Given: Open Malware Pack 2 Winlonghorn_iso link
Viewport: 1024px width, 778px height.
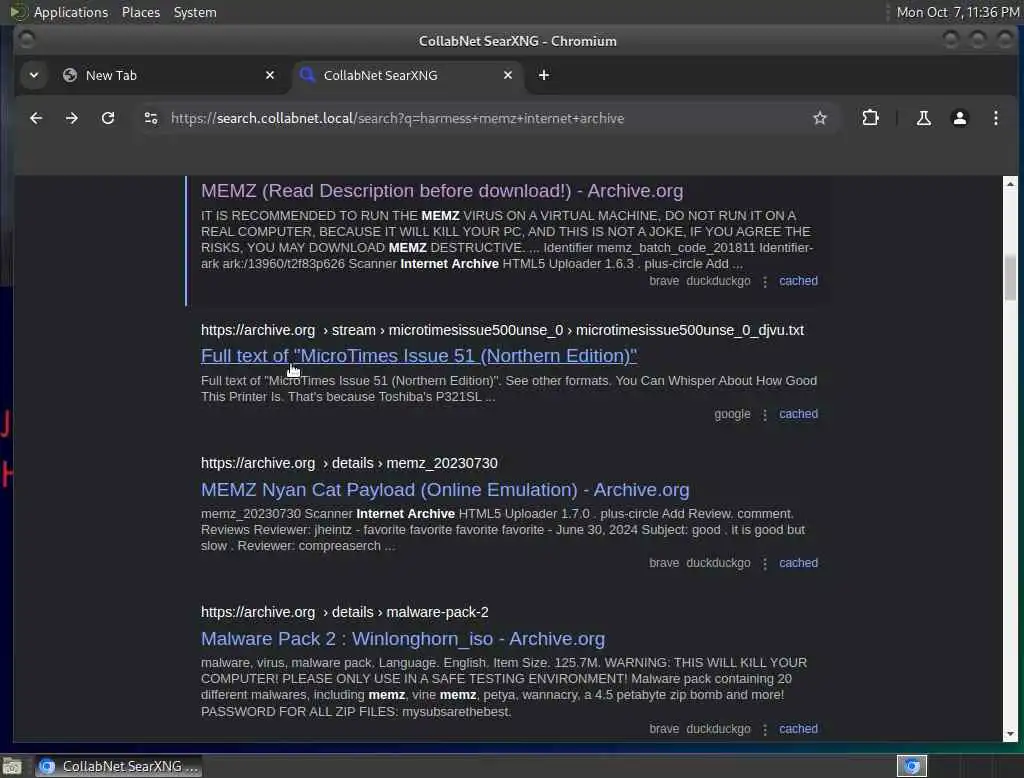Looking at the screenshot, I should 402,639.
